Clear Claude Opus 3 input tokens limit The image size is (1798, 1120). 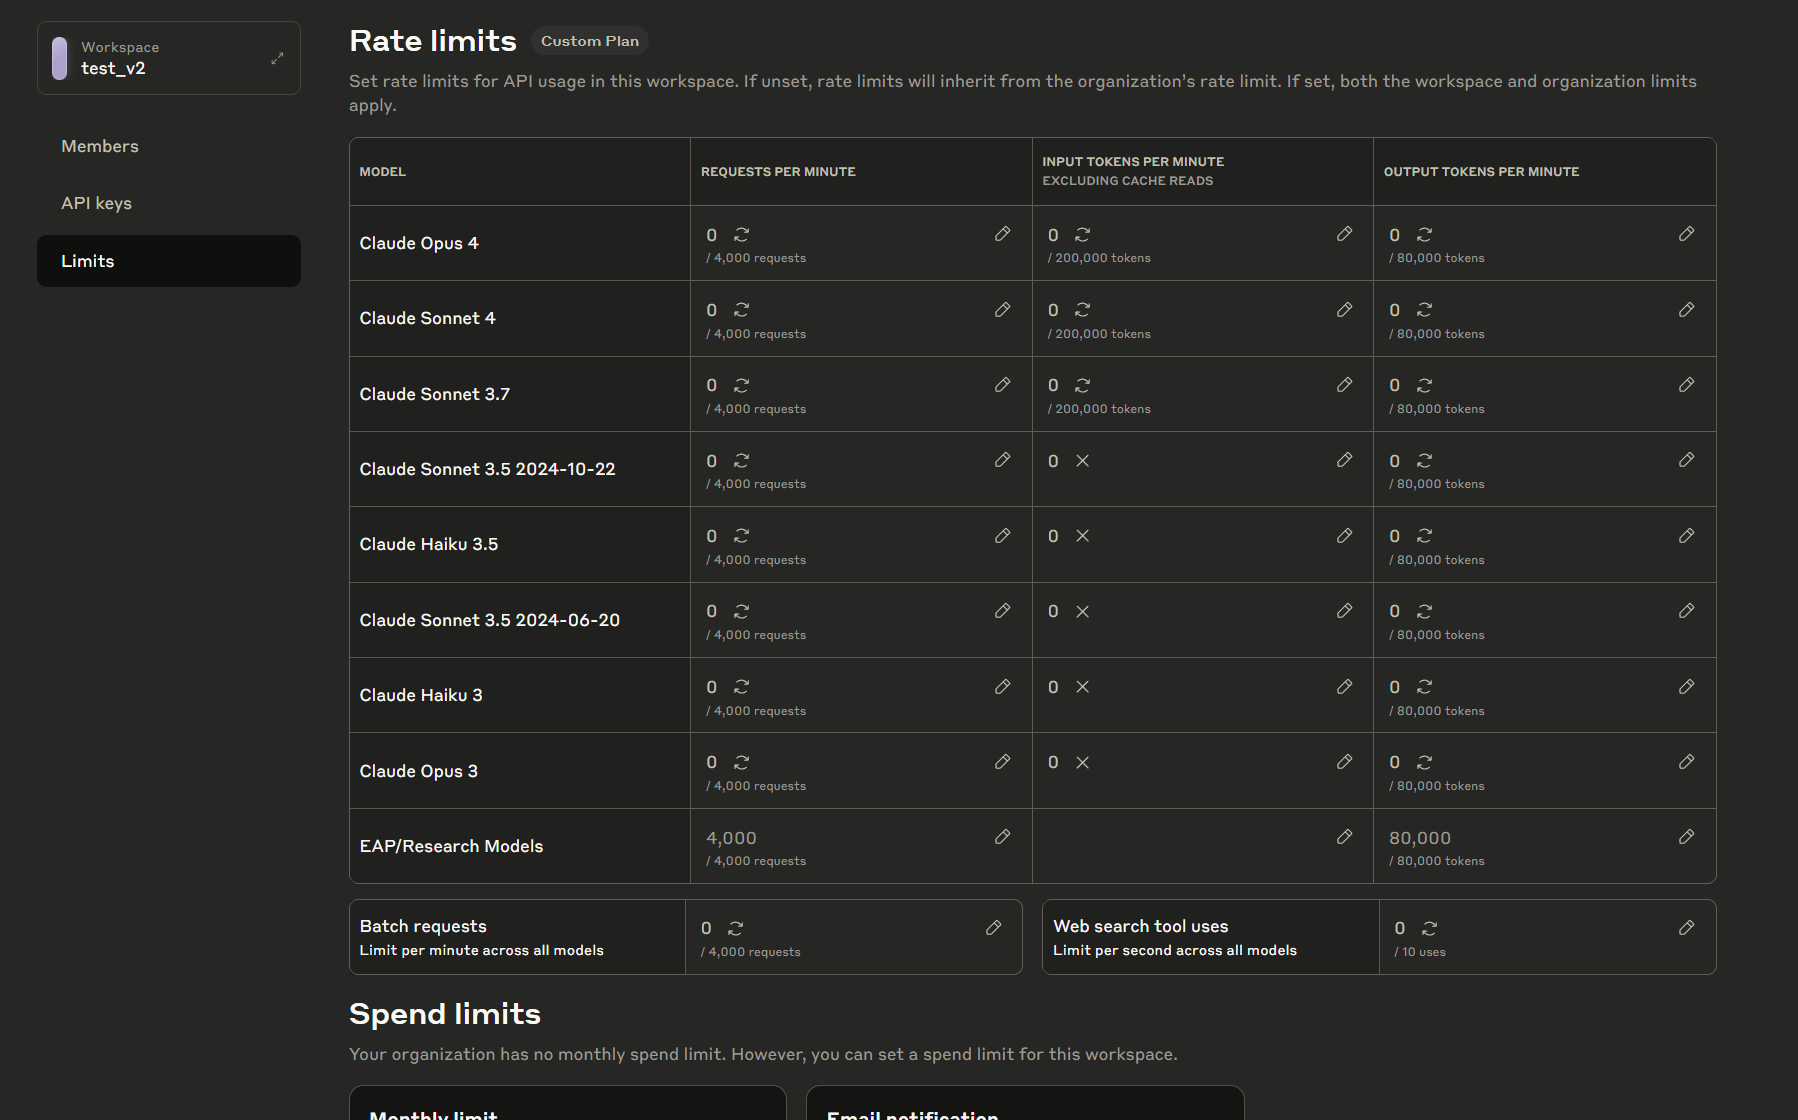[x=1082, y=762]
